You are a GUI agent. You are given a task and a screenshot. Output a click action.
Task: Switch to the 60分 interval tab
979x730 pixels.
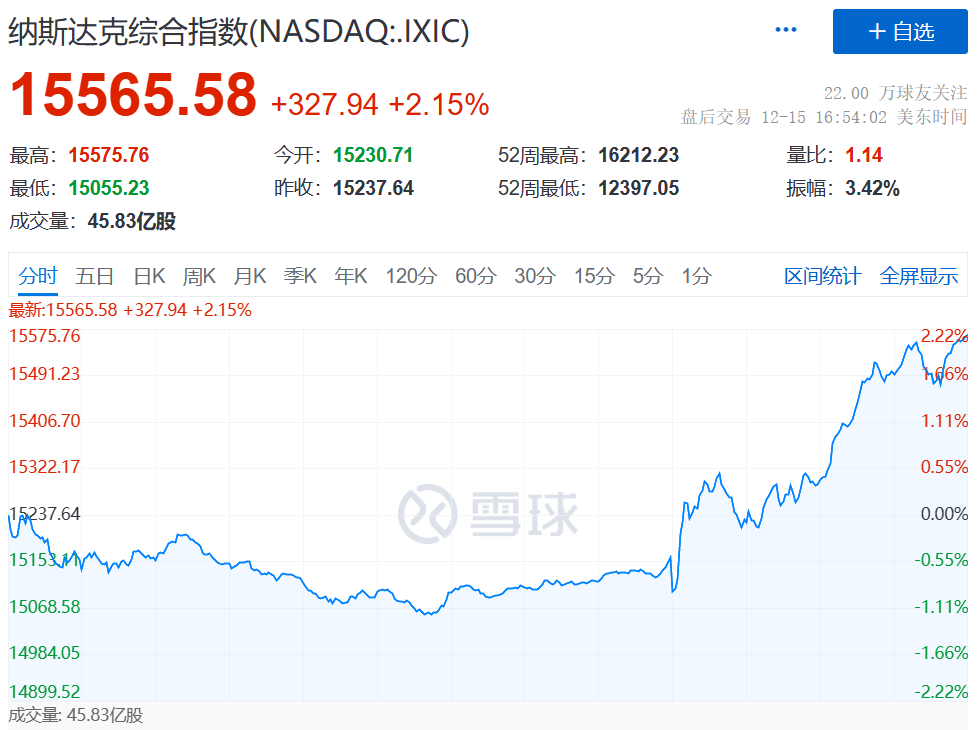pyautogui.click(x=475, y=276)
